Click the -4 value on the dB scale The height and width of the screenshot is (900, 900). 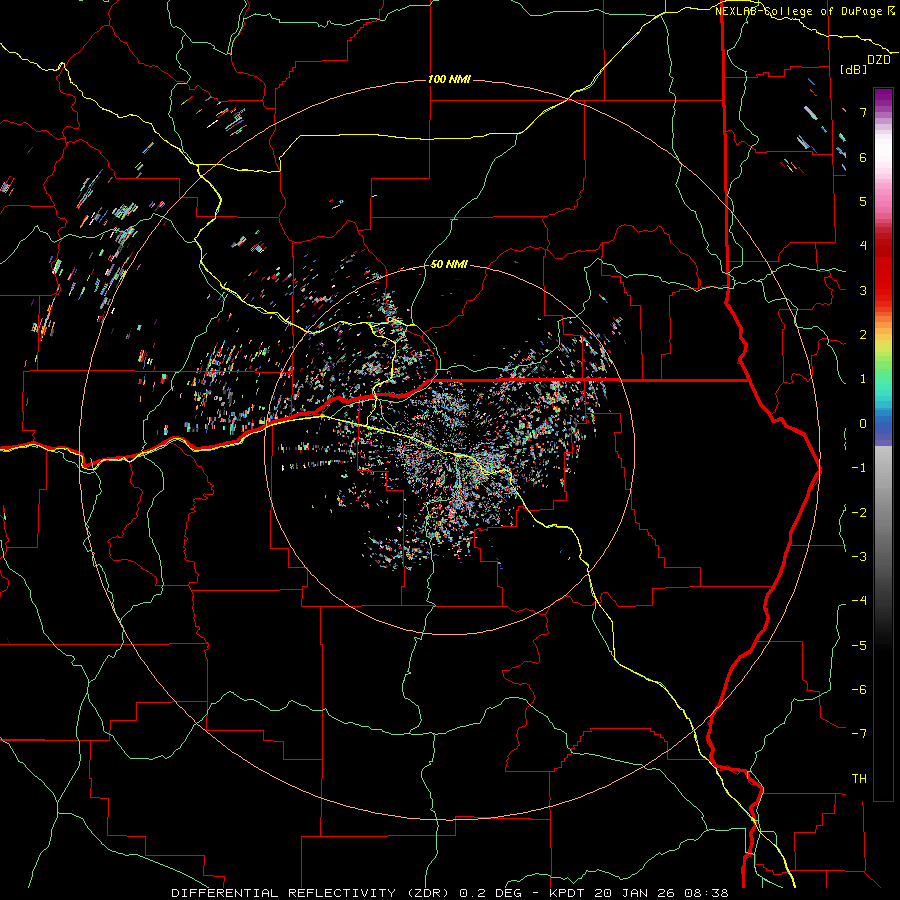coord(859,600)
